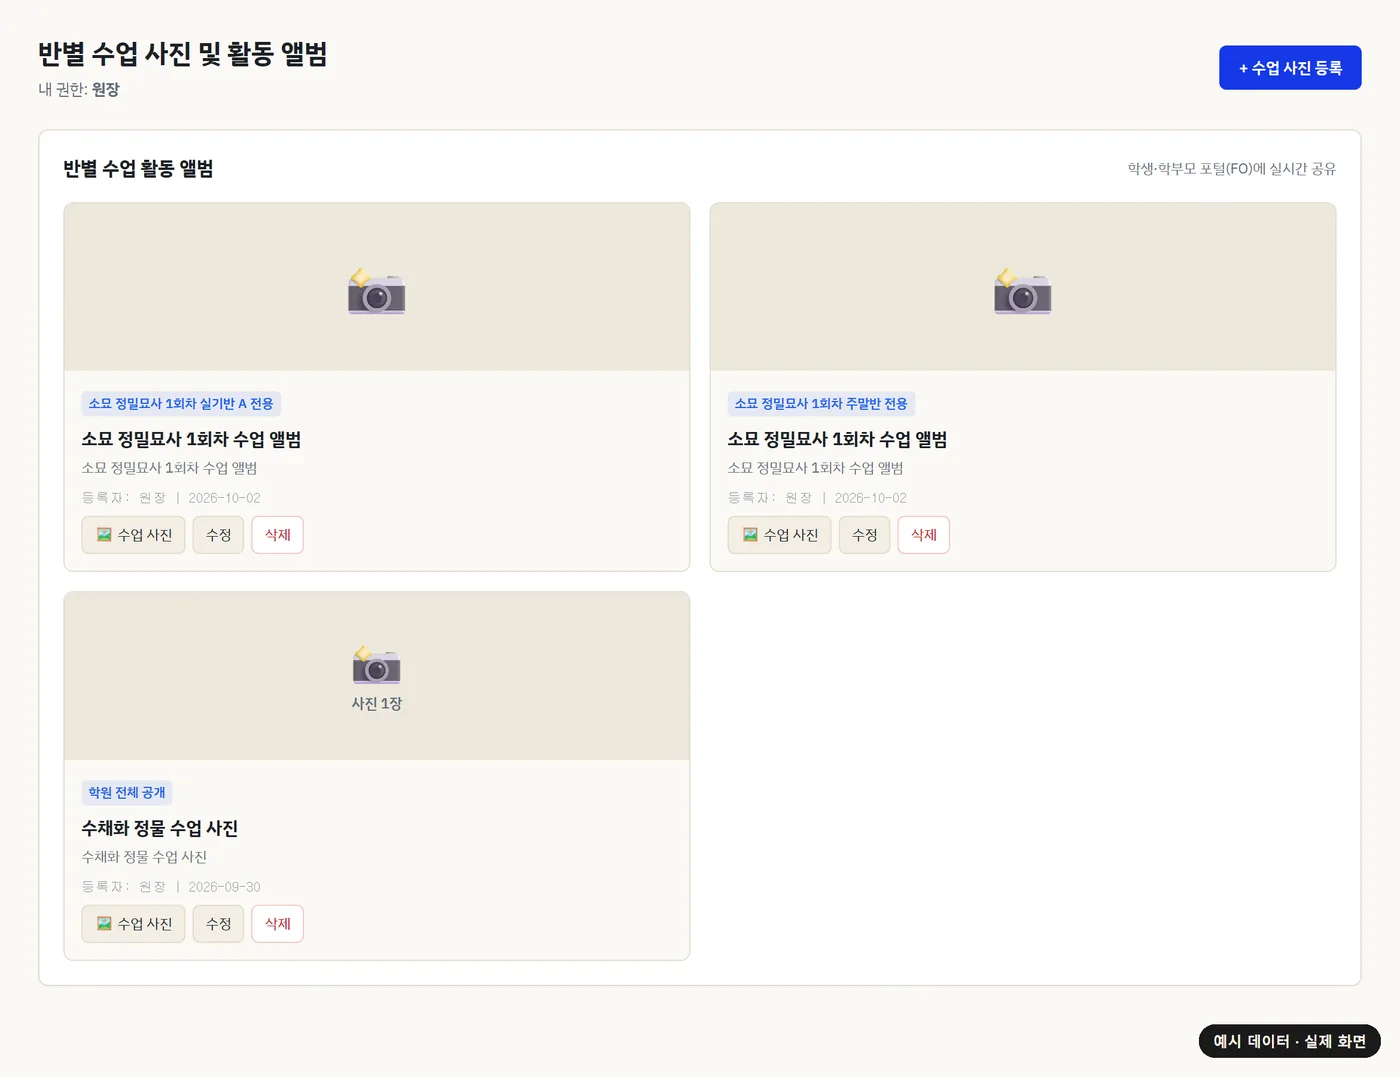
Task: Delete the 수채화 정물 수업 사진 album
Action: (x=277, y=924)
